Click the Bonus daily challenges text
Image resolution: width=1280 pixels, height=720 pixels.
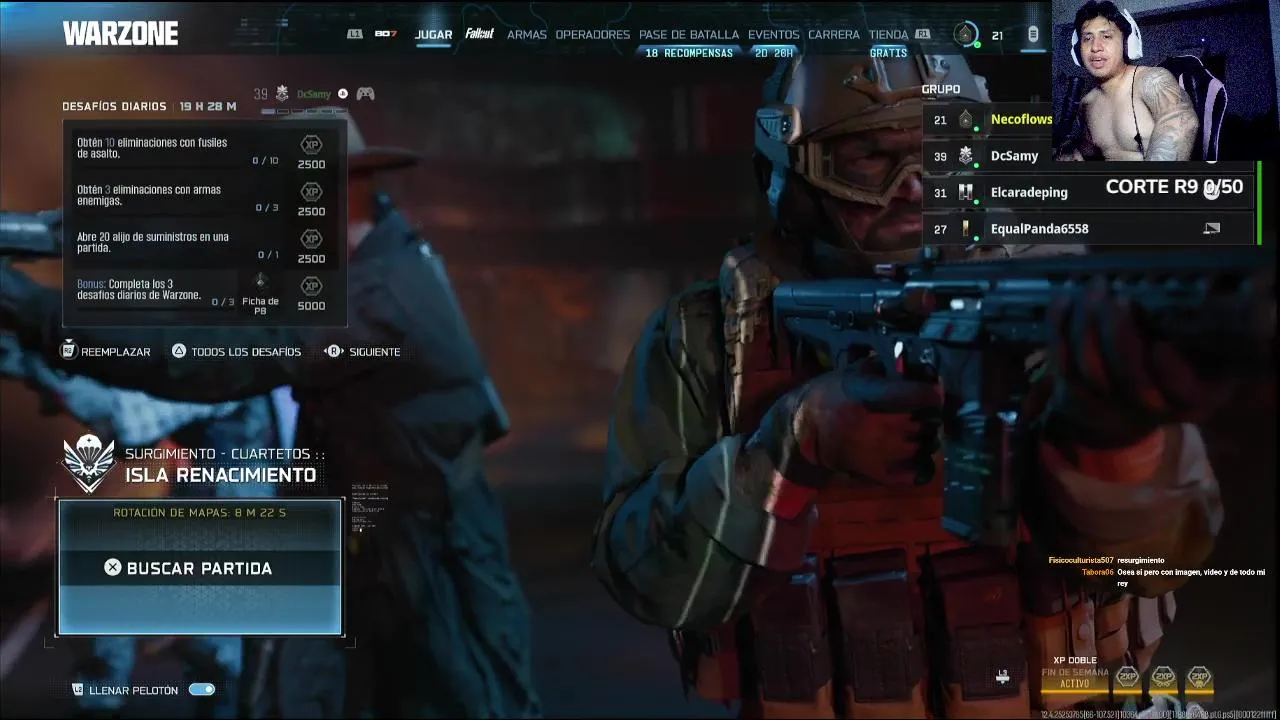[139, 289]
